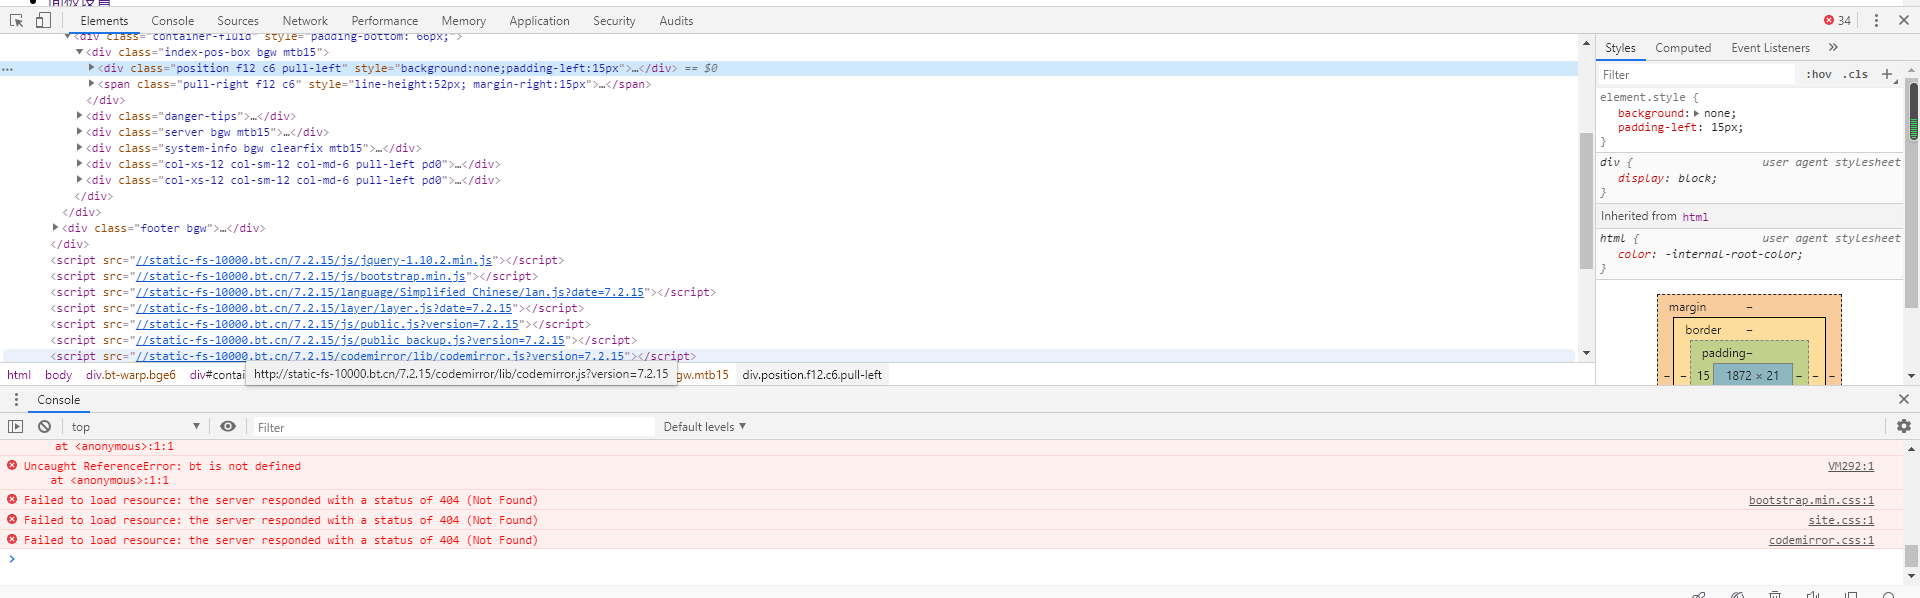Click the box model 1872 × 21 content size
The image size is (1920, 598).
(x=1752, y=376)
